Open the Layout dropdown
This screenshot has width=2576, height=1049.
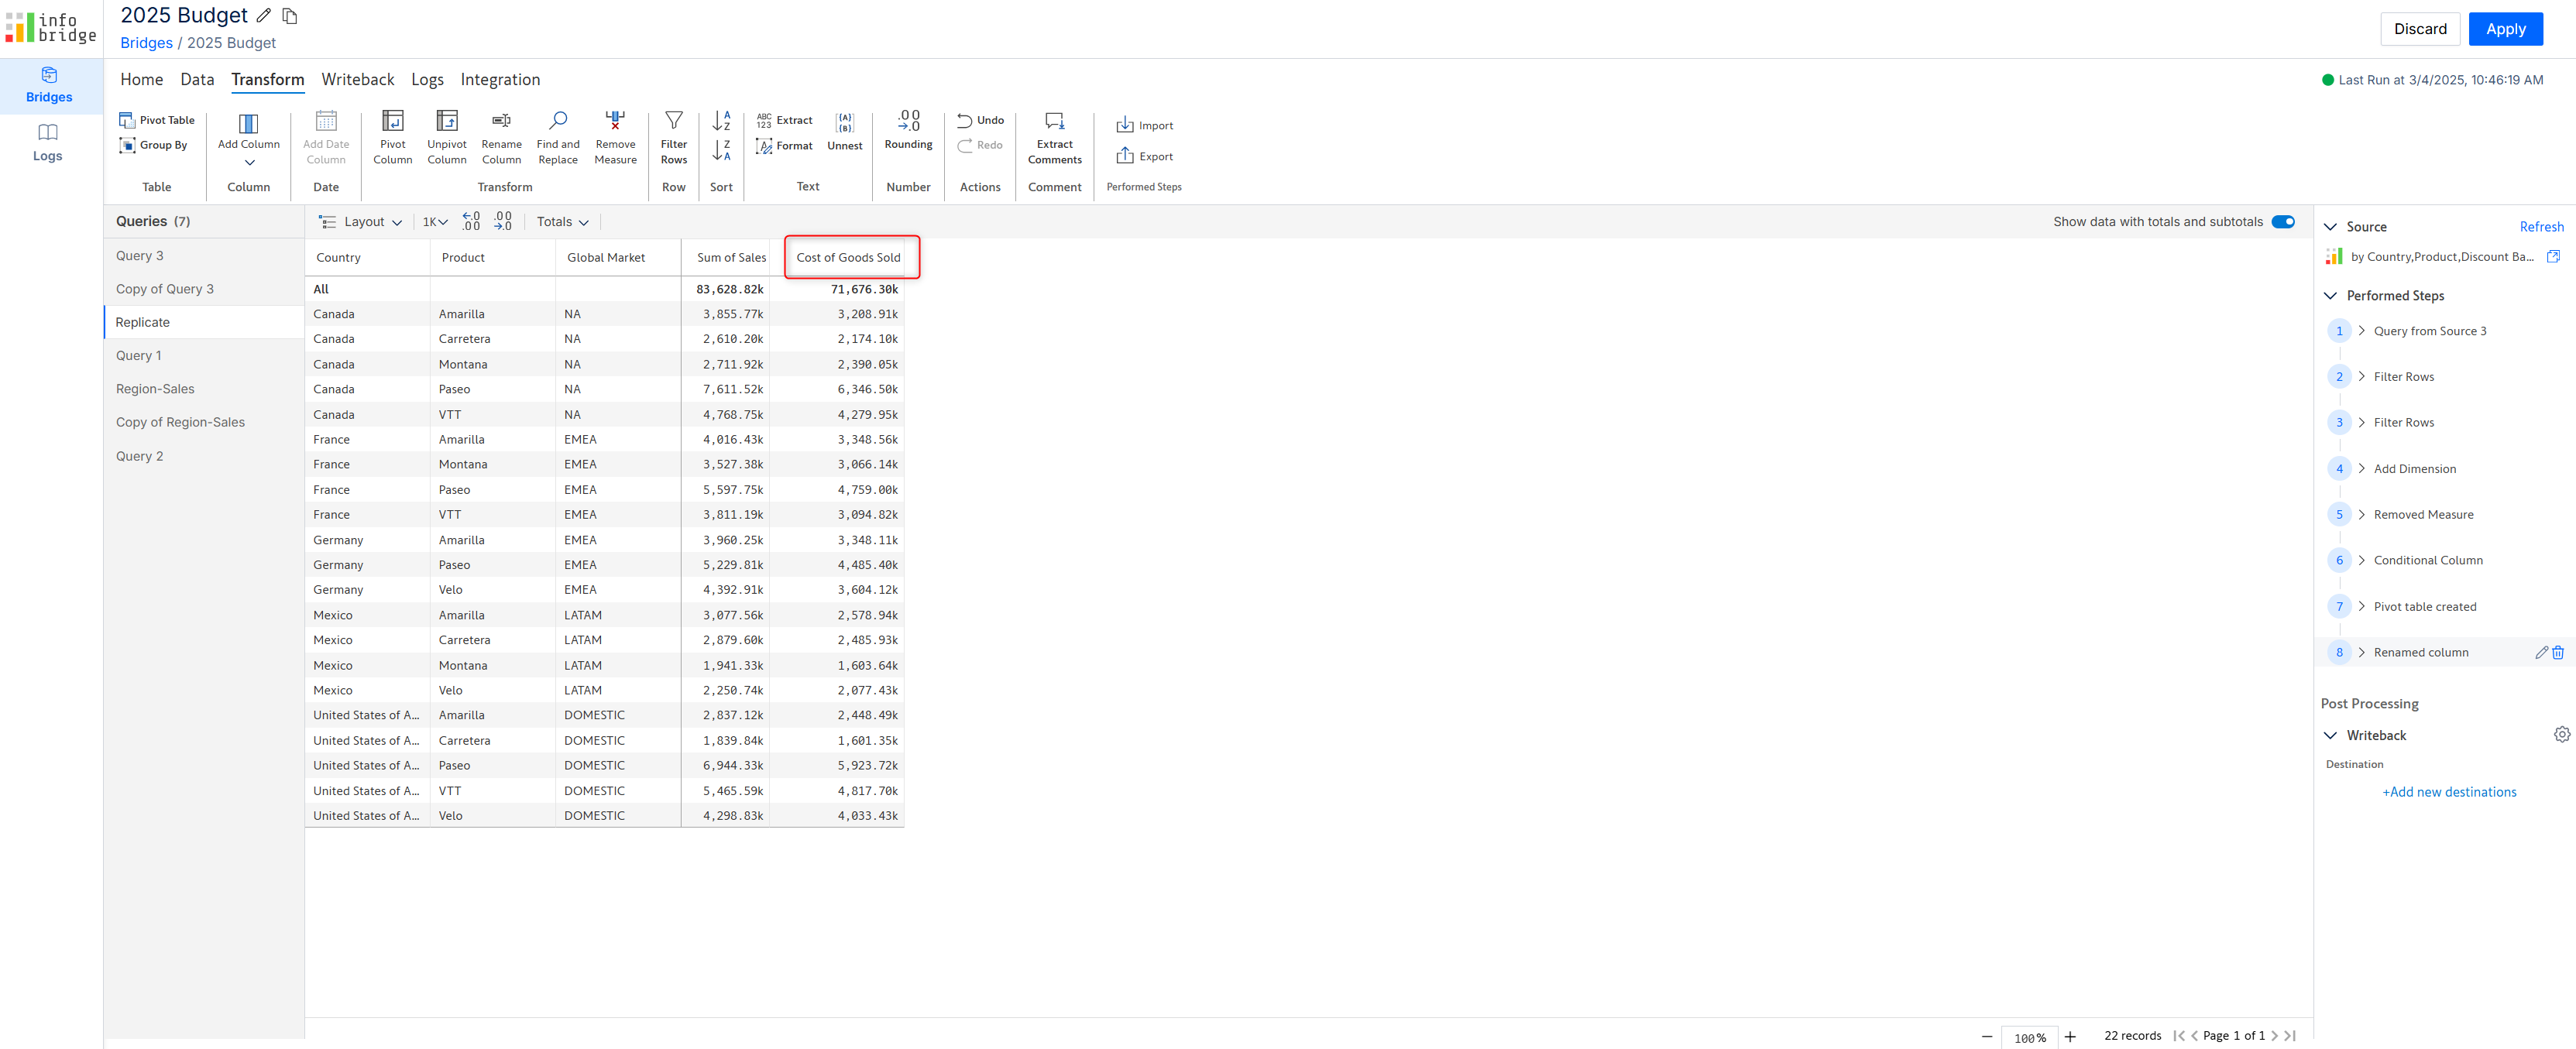360,222
